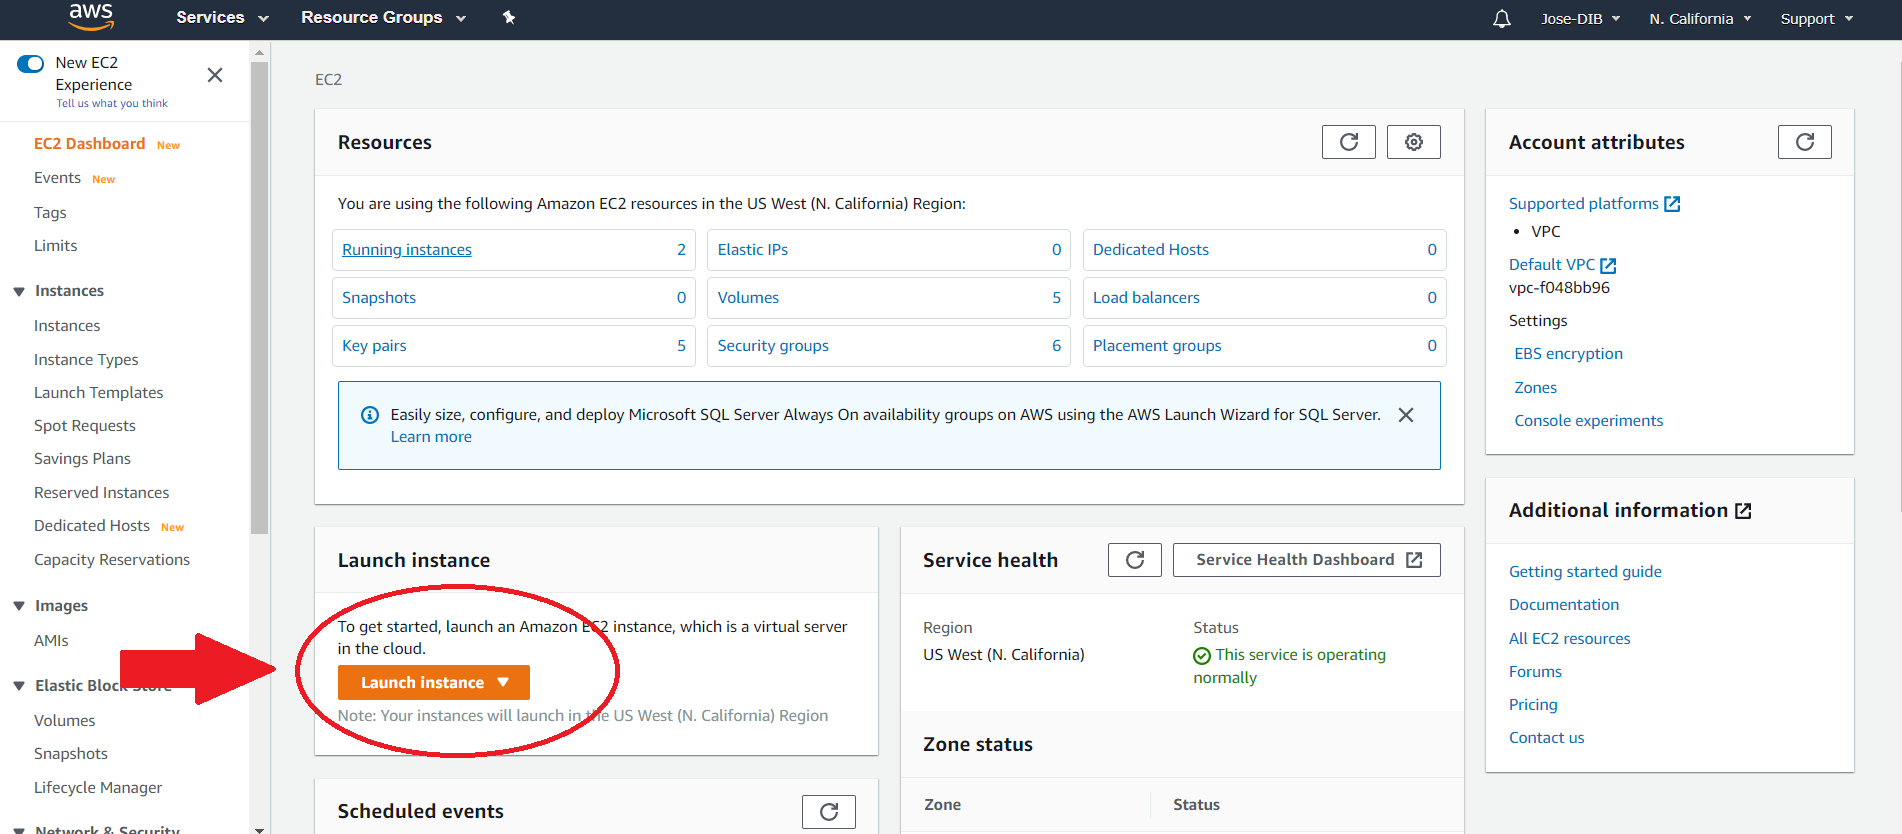Open Supported platforms external link icon

click(x=1672, y=204)
